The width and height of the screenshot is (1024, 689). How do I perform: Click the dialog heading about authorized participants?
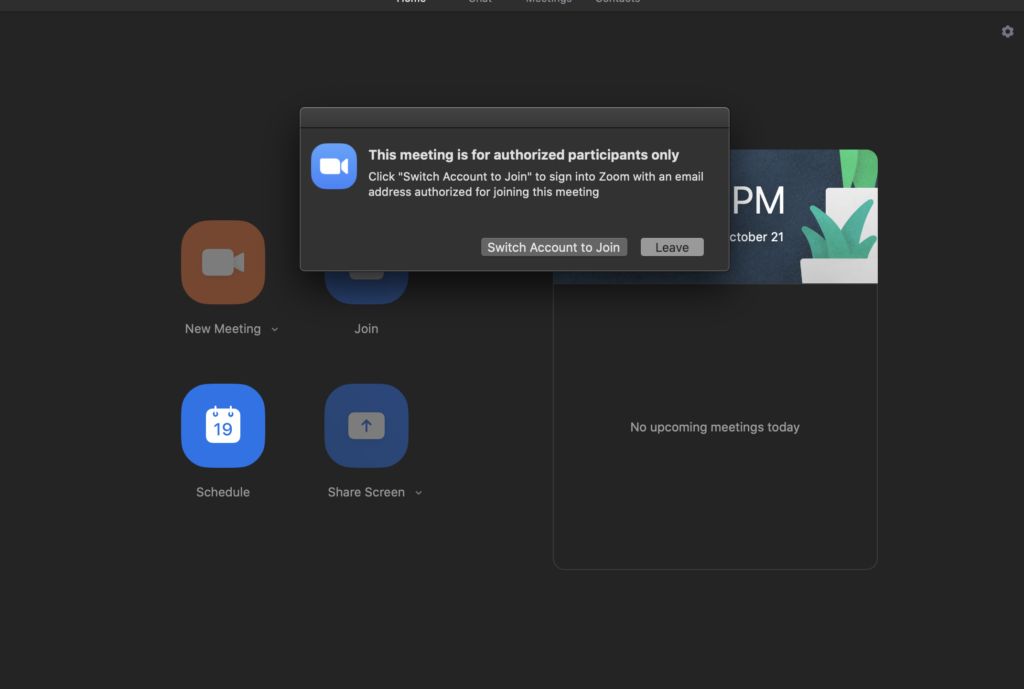click(523, 155)
